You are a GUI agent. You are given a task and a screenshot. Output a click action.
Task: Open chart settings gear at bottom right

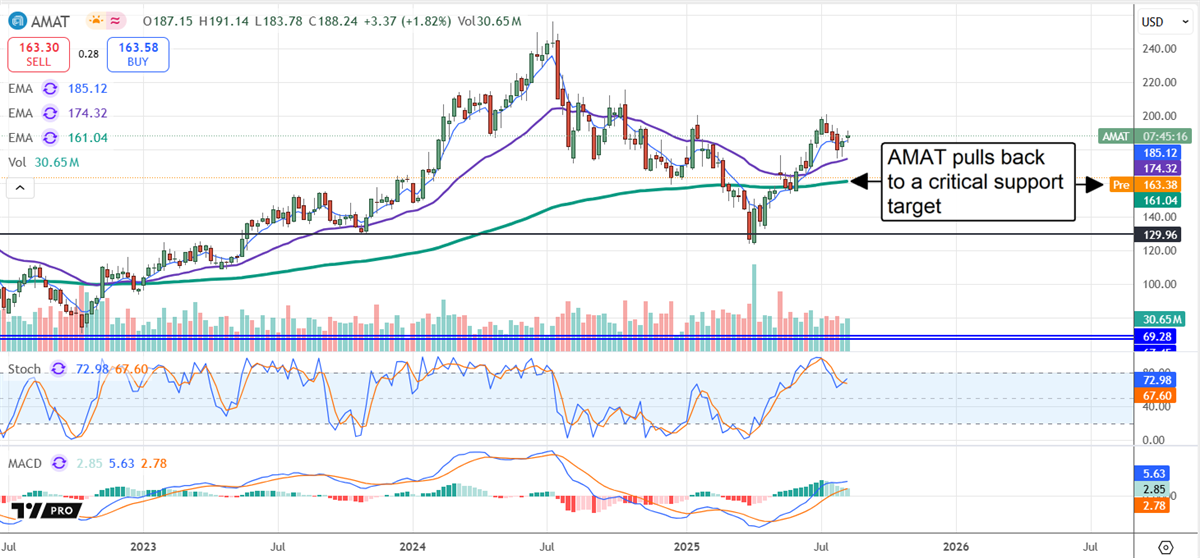[1165, 547]
